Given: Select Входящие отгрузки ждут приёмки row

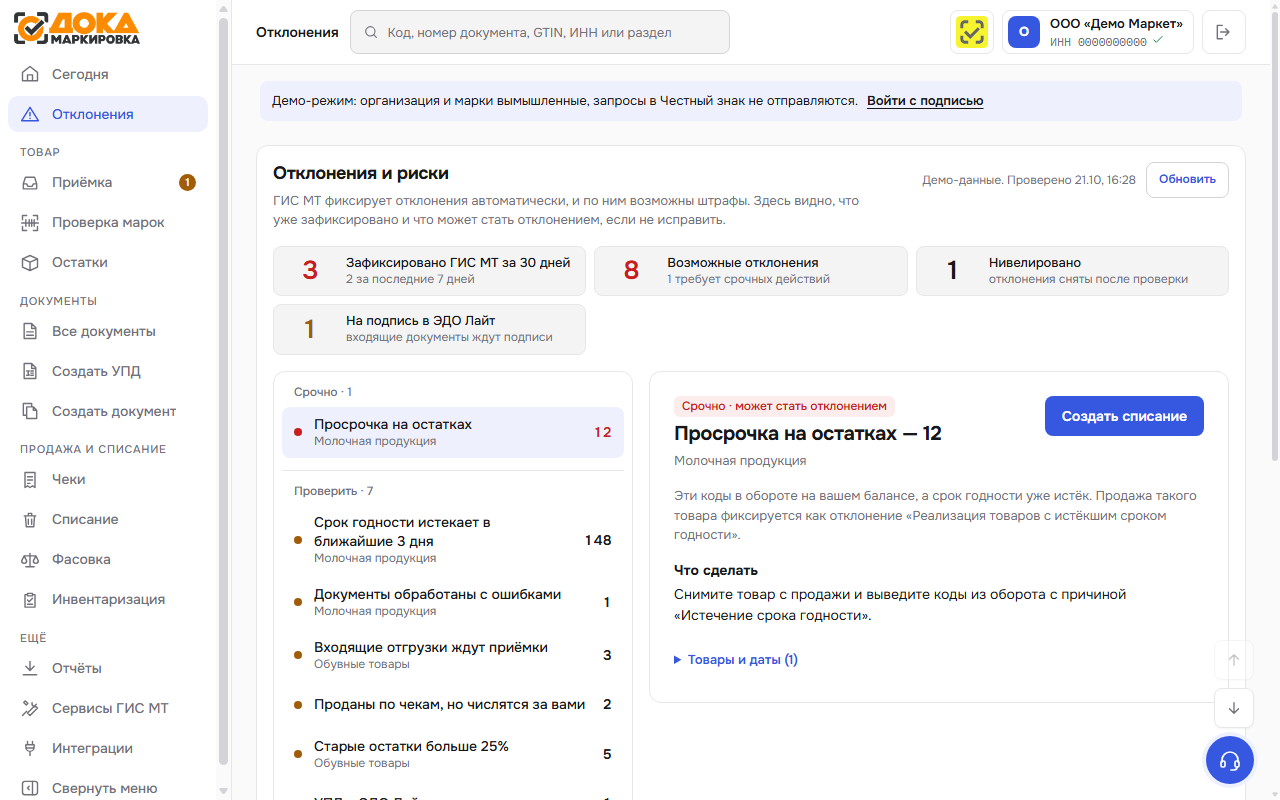Looking at the screenshot, I should pyautogui.click(x=453, y=655).
